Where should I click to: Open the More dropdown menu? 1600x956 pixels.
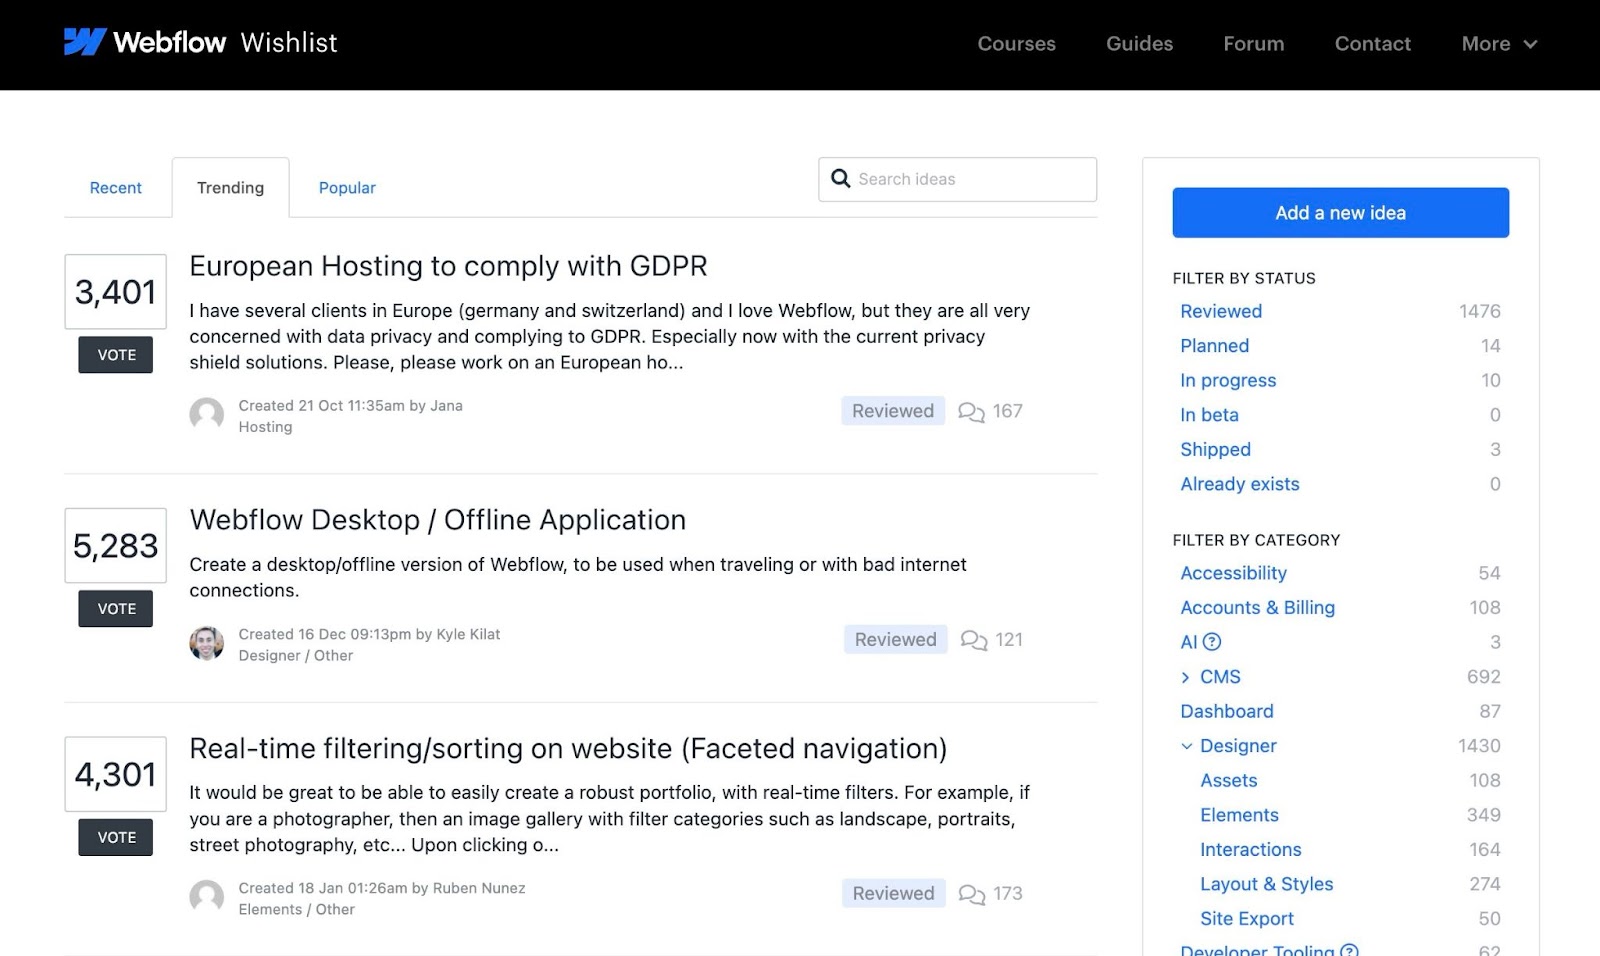point(1499,44)
